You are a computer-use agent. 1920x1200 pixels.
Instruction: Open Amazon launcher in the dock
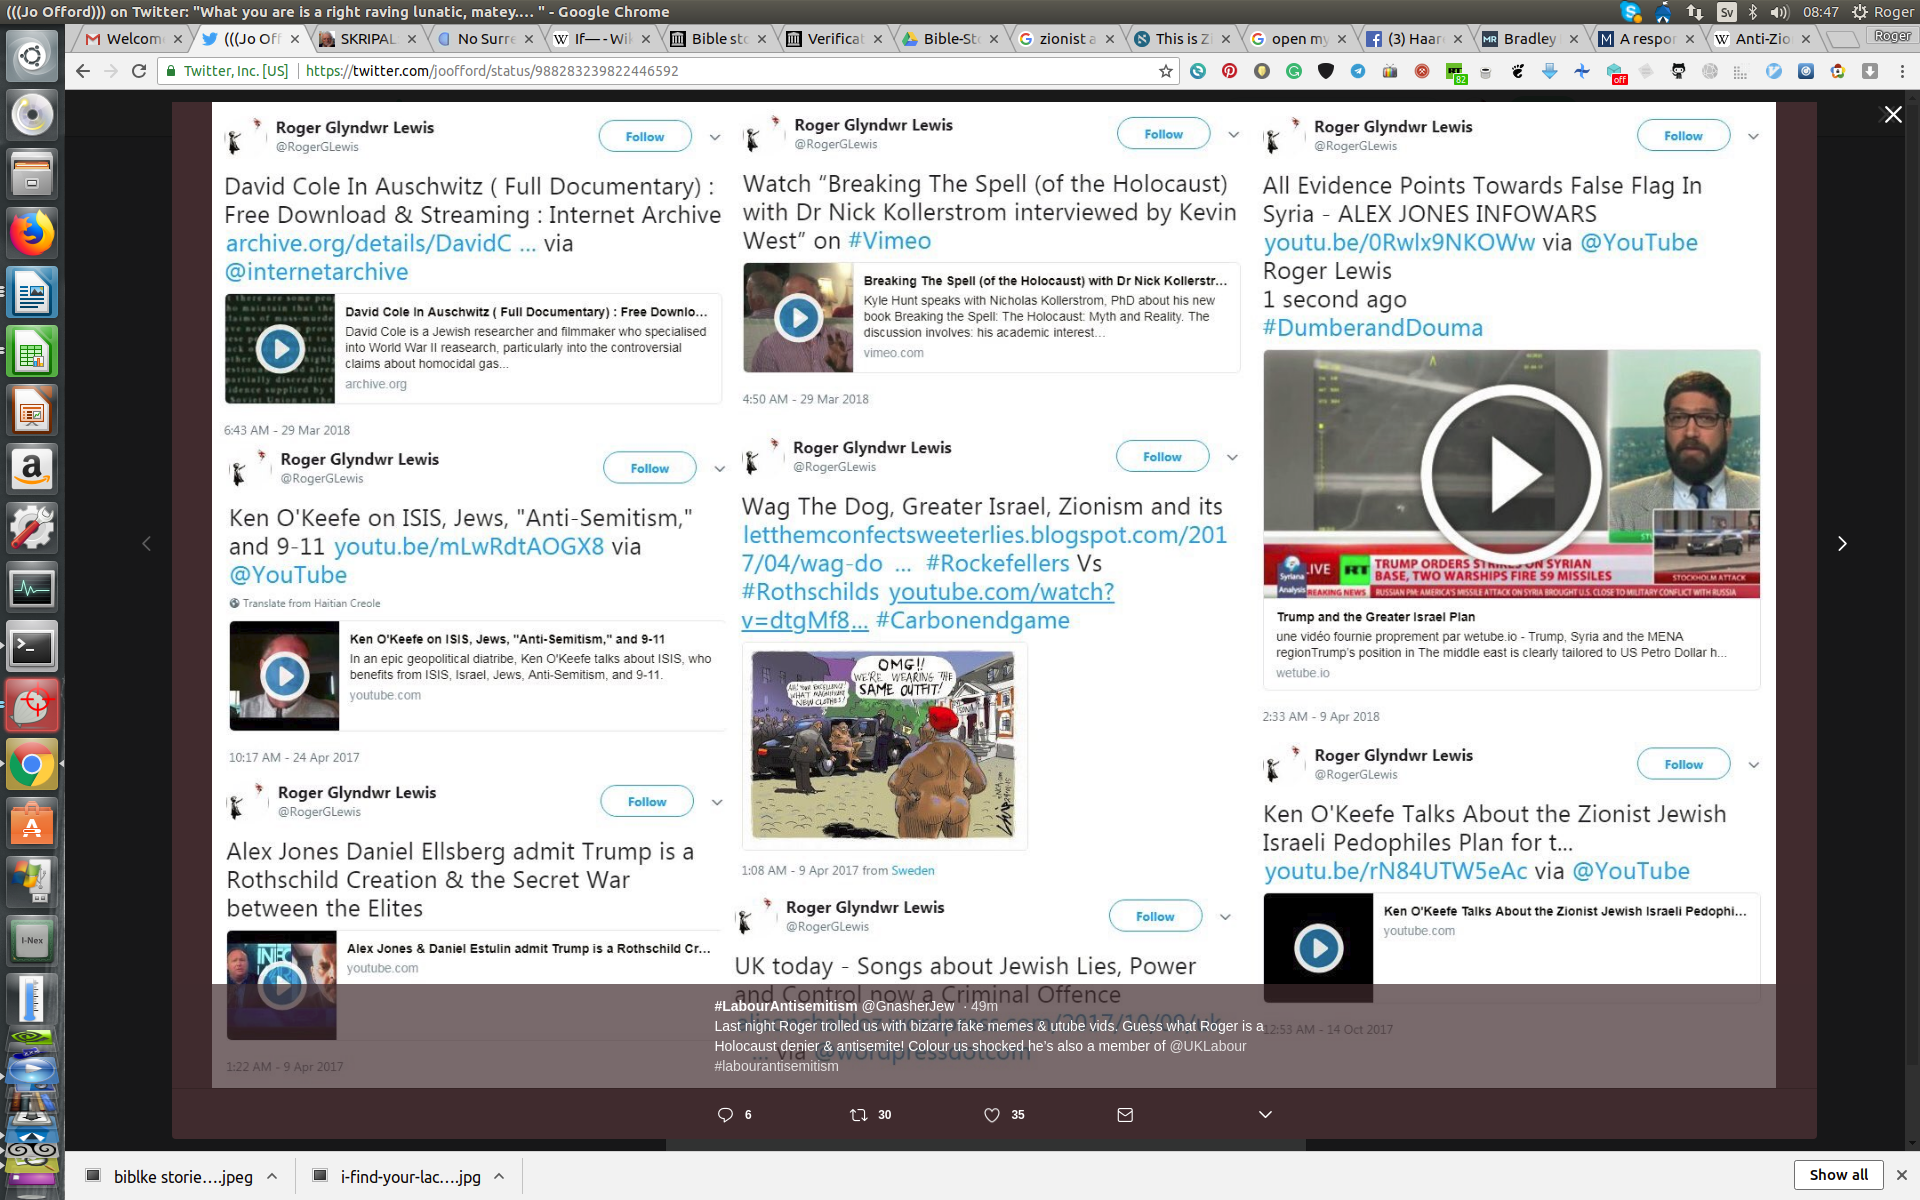tap(32, 469)
